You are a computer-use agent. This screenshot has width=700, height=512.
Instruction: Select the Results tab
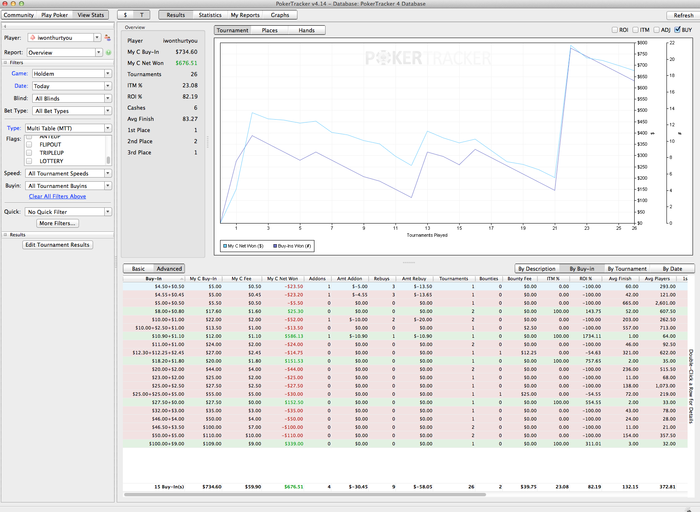tap(176, 15)
